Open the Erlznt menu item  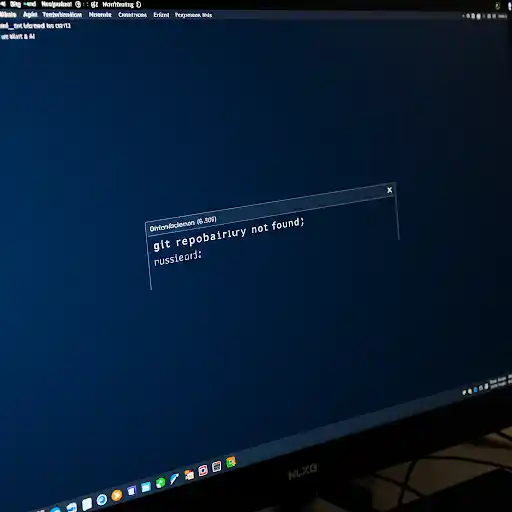[161, 15]
